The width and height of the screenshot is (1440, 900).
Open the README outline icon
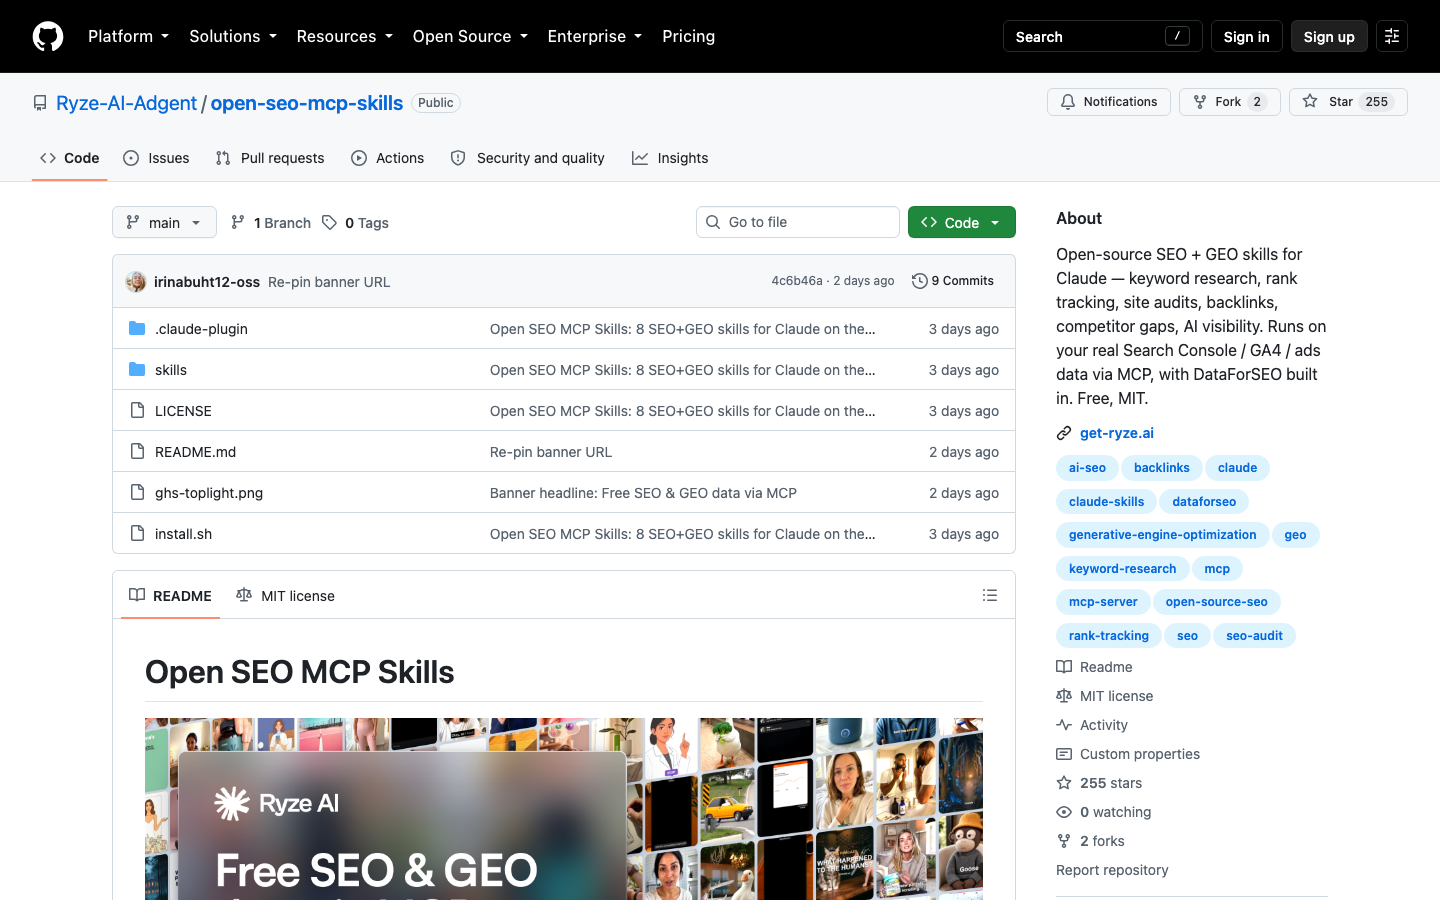tap(990, 595)
